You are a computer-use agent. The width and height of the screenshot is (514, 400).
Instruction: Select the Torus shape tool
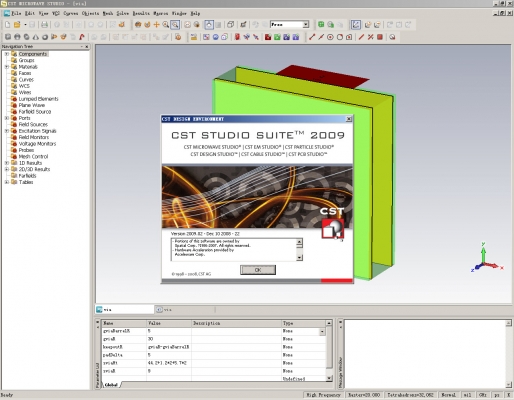click(45, 37)
